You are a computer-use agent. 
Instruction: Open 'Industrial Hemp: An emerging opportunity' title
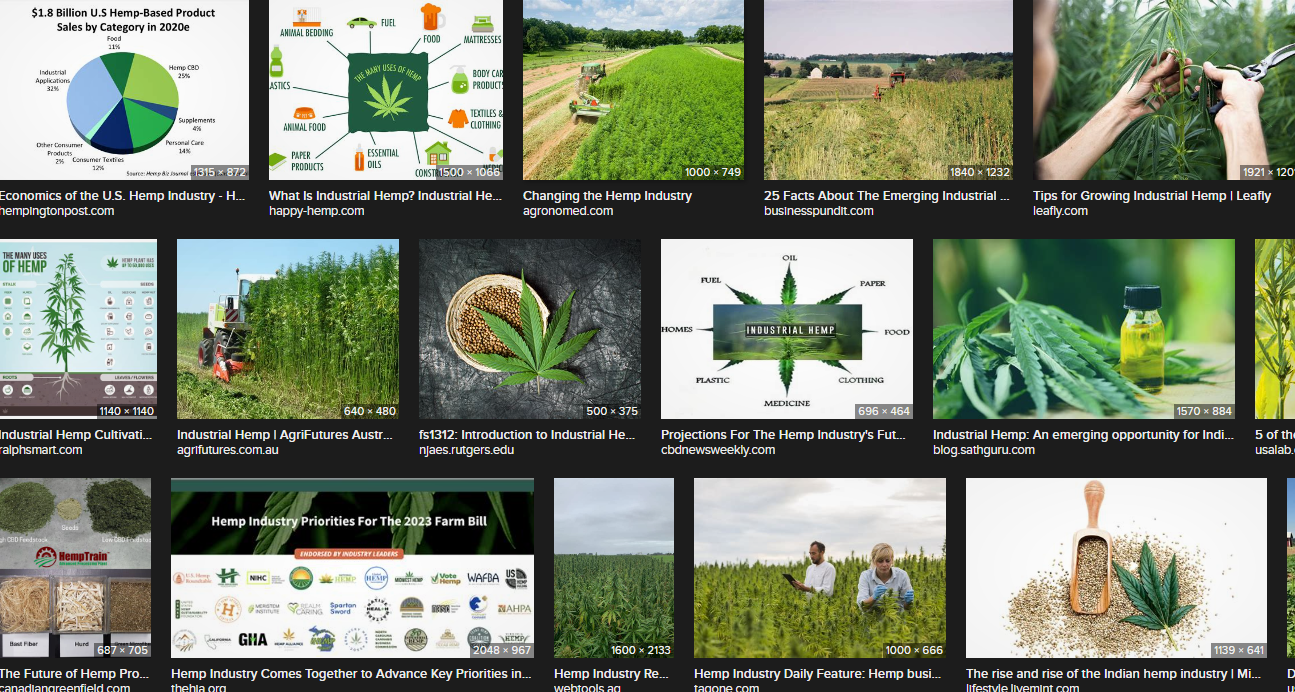coord(1082,435)
